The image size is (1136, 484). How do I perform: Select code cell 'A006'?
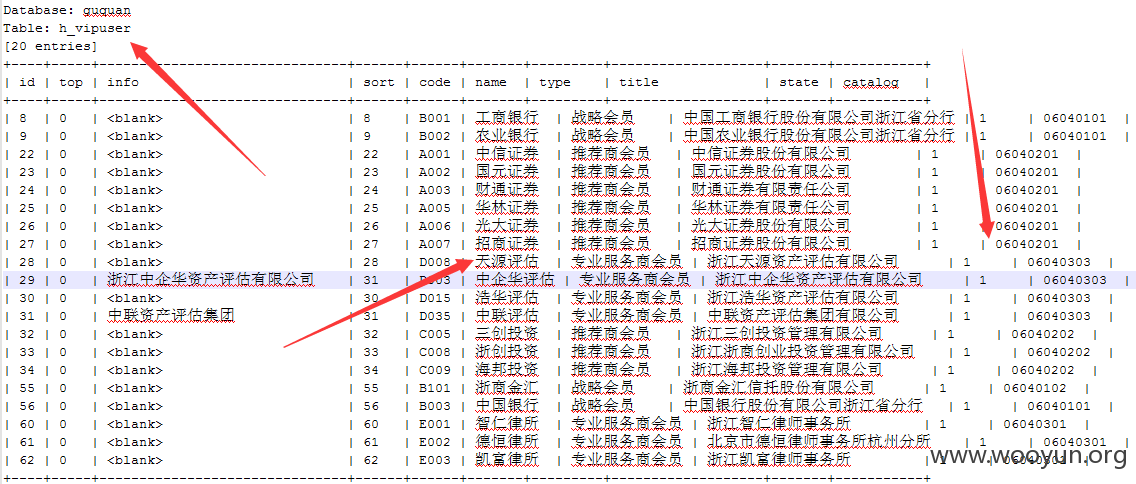pos(435,226)
